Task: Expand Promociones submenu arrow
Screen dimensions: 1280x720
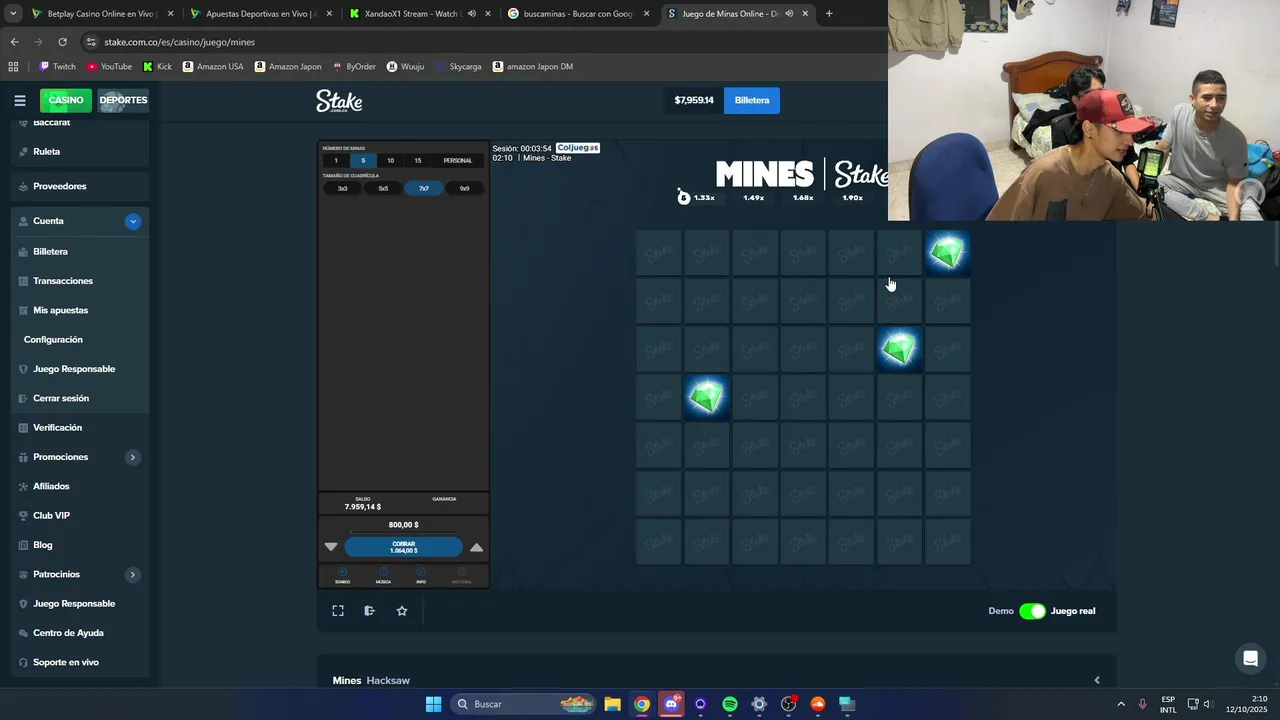Action: 132,457
